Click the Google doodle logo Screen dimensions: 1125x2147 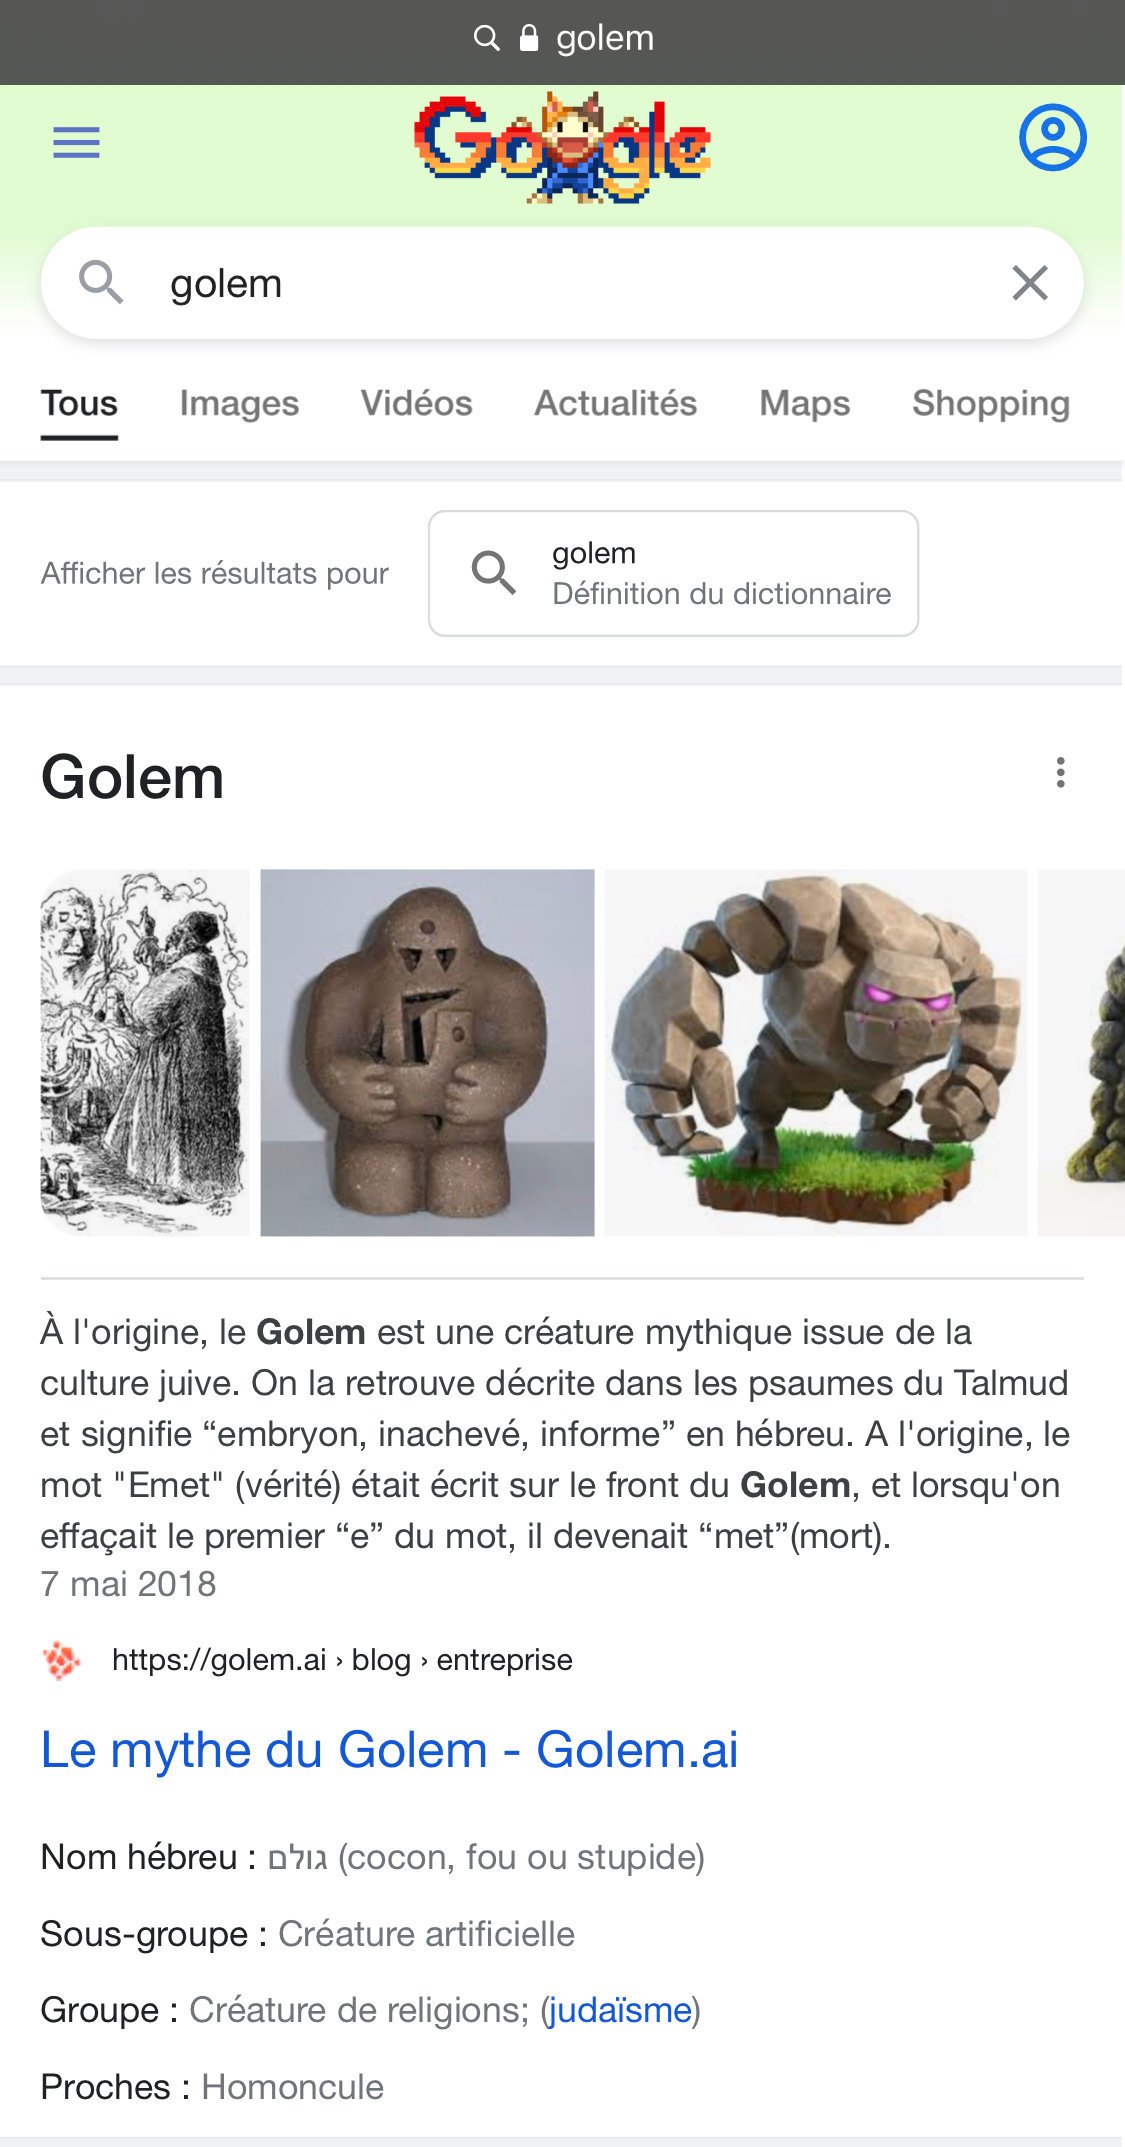pyautogui.click(x=563, y=147)
